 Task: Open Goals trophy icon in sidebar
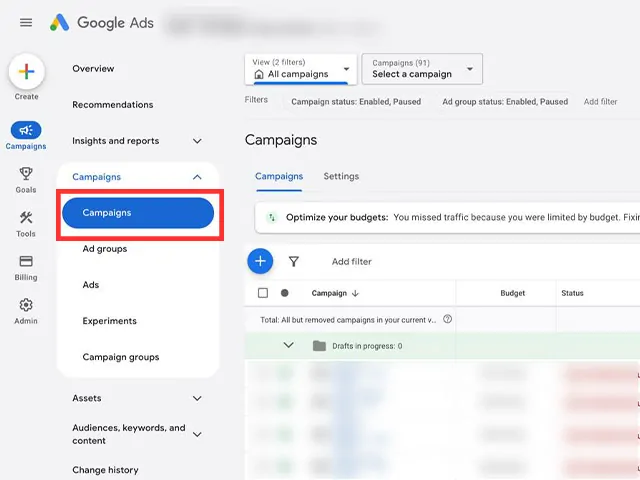26,174
